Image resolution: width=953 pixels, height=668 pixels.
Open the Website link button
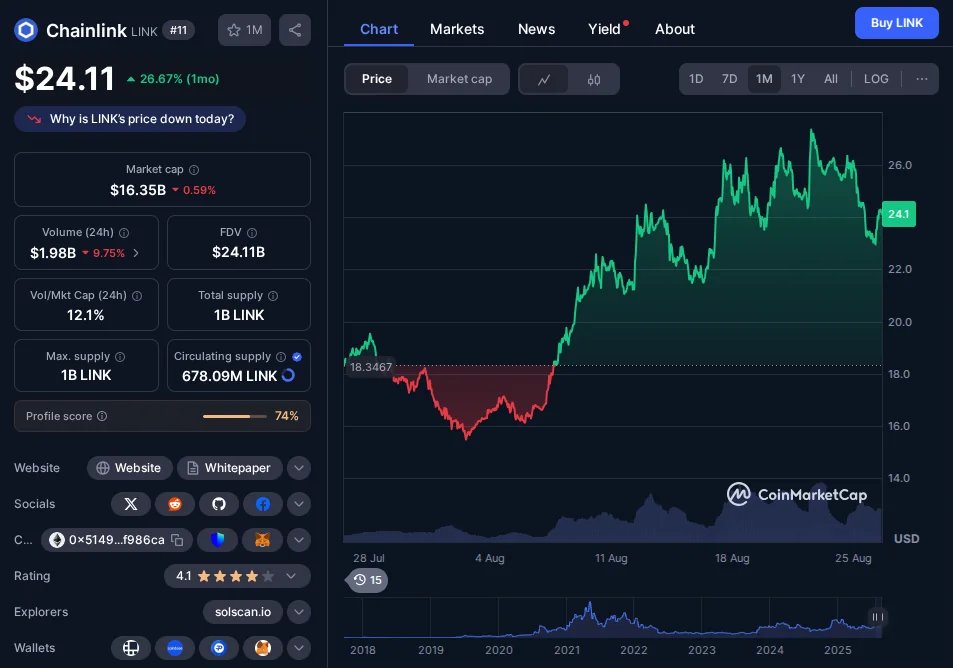[129, 468]
